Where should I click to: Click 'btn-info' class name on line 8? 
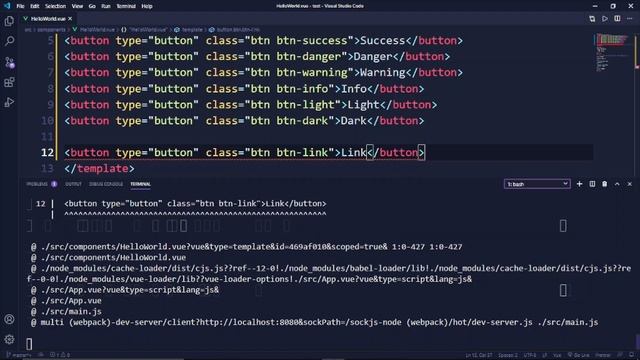tap(302, 89)
